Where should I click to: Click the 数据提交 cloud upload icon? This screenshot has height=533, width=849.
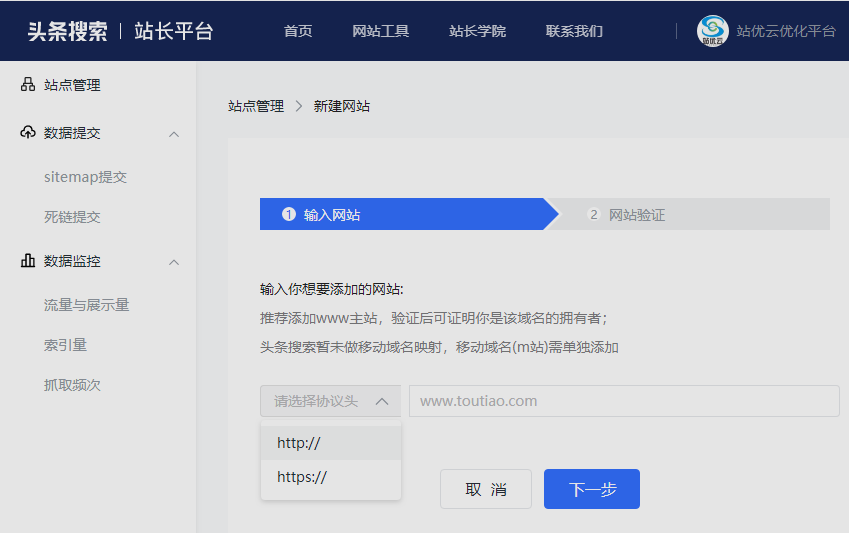point(28,132)
